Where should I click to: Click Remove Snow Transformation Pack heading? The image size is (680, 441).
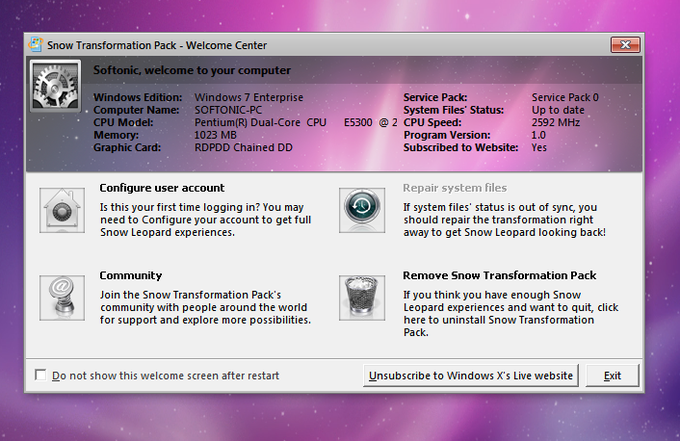500,276
